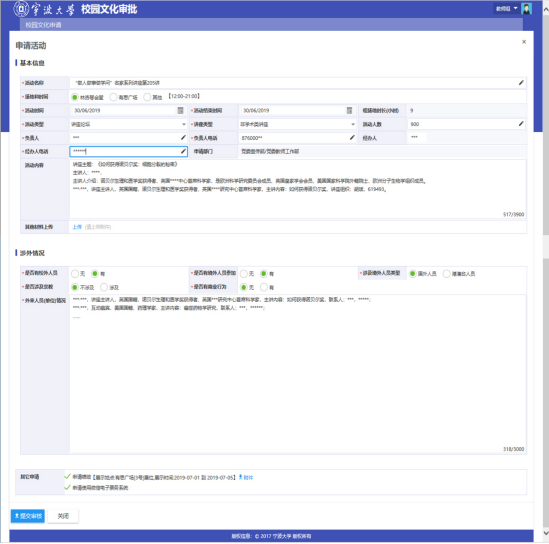Screen dimensions: 549x544
Task: Click the page's vertical scrollbar on the right
Action: pos(545,140)
